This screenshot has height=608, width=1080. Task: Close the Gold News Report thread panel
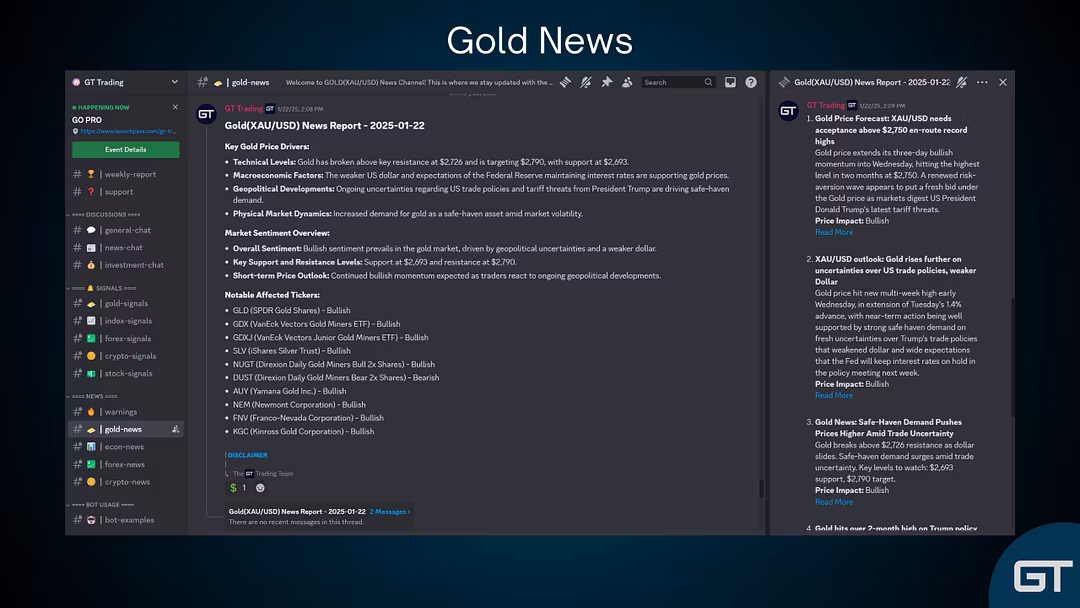pyautogui.click(x=1003, y=82)
